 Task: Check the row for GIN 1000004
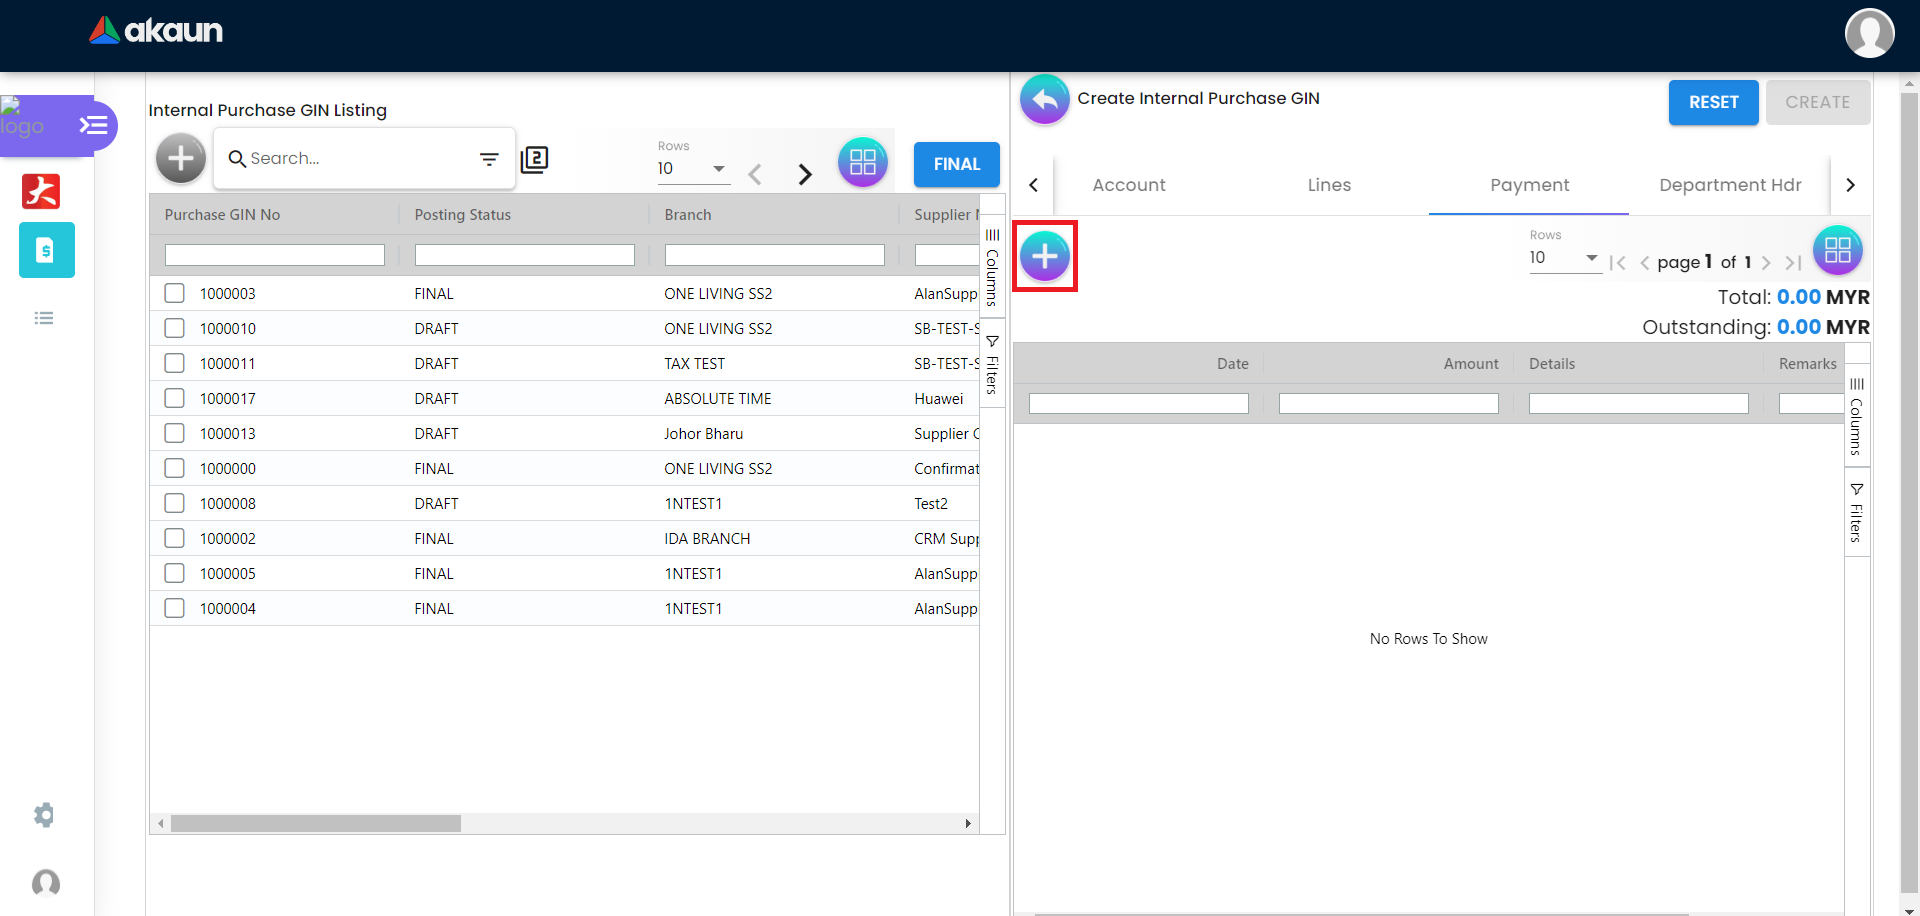click(175, 608)
